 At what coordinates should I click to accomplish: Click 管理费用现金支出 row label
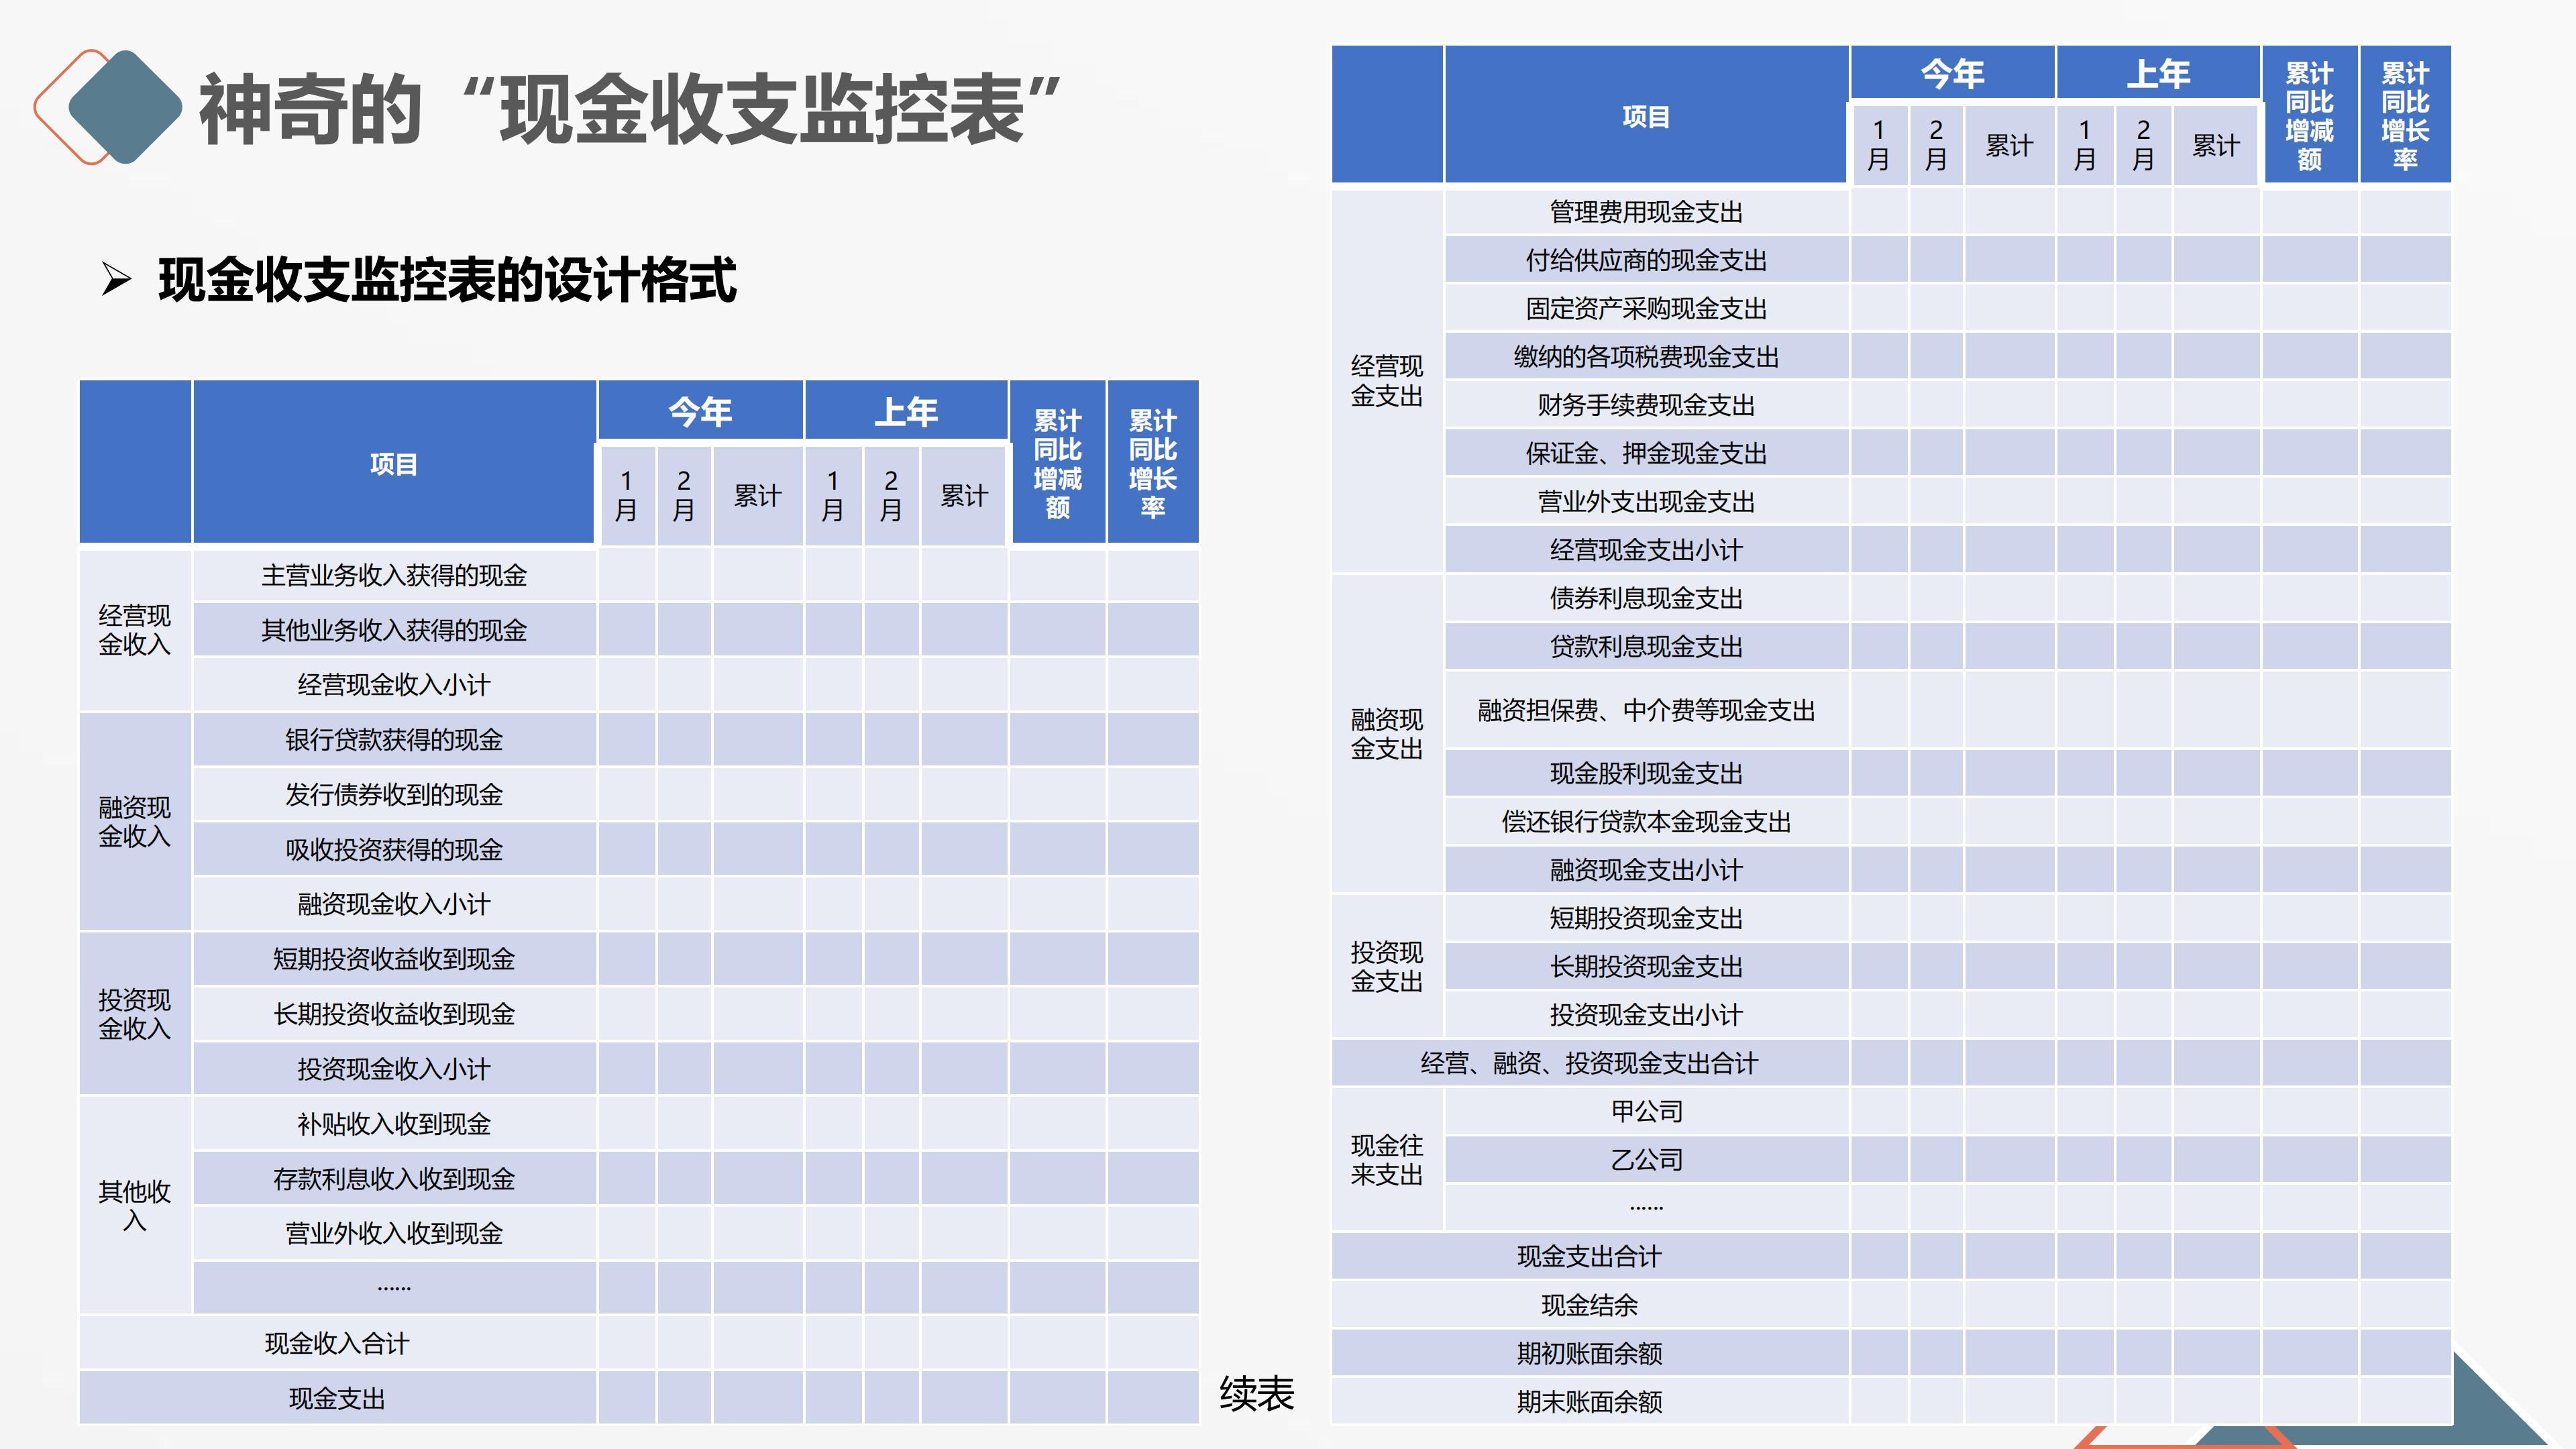pyautogui.click(x=1645, y=212)
